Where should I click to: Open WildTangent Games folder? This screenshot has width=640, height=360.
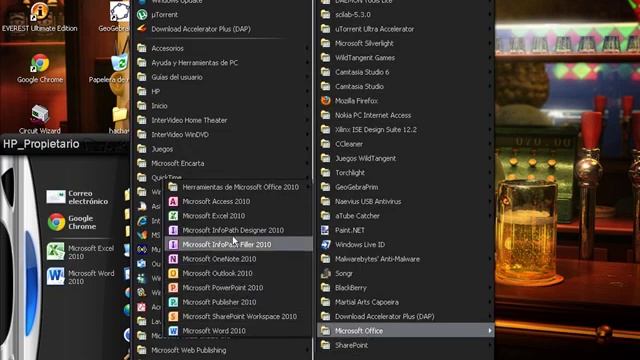tap(405, 58)
